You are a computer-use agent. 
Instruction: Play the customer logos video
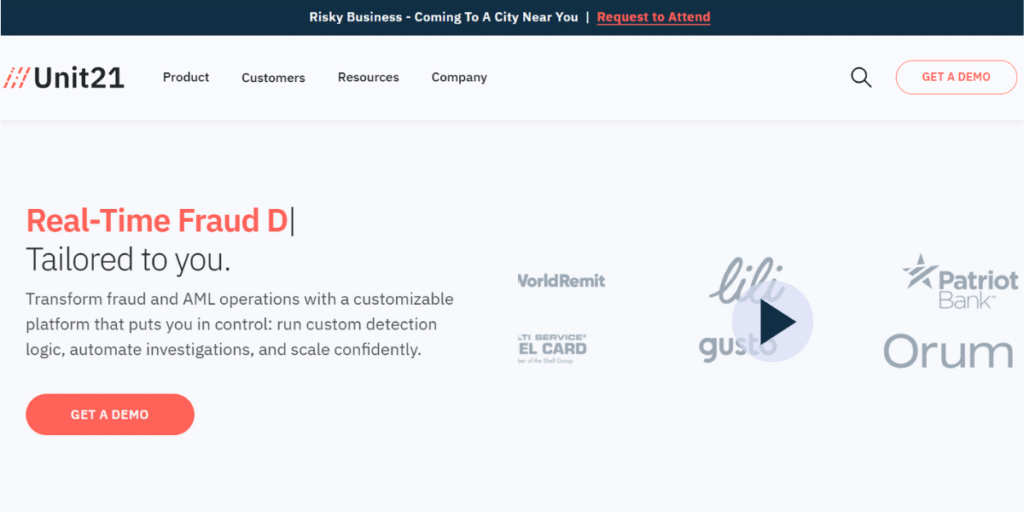click(x=773, y=321)
